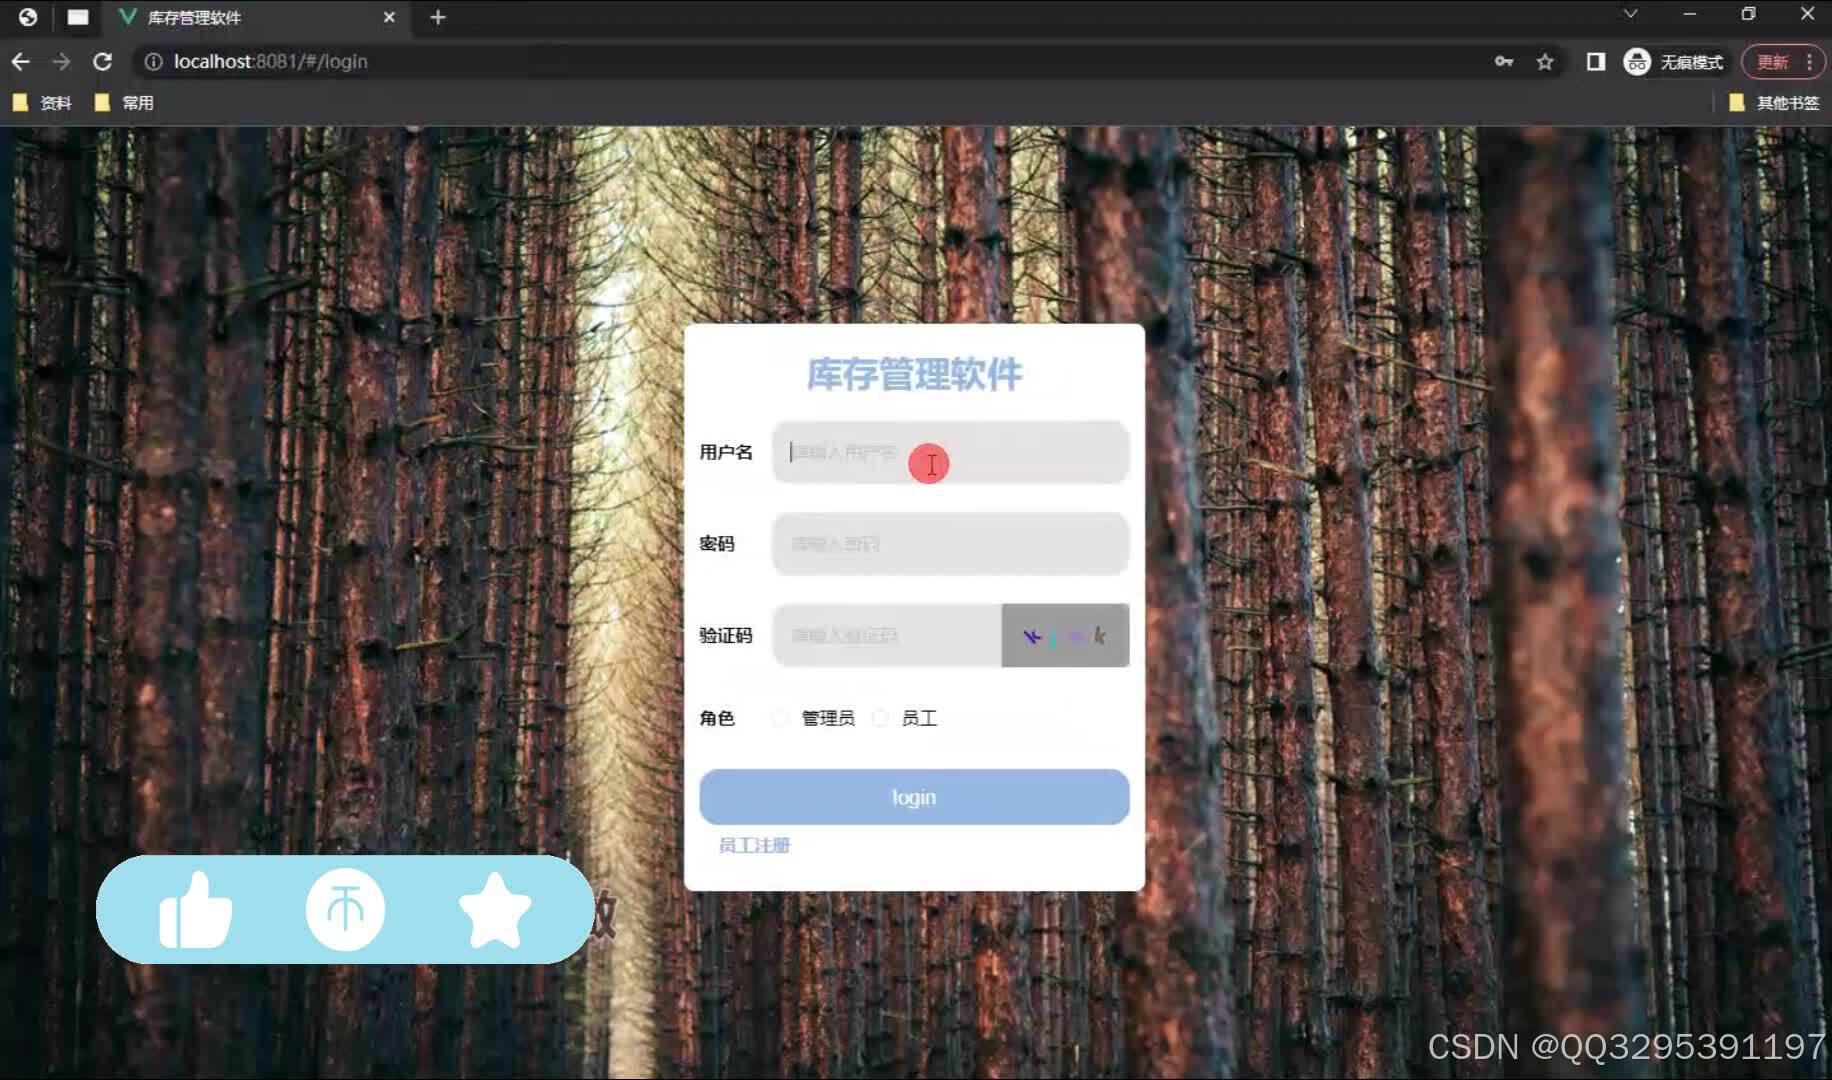The image size is (1832, 1080).
Task: Refresh the captcha image
Action: [x=1066, y=636]
